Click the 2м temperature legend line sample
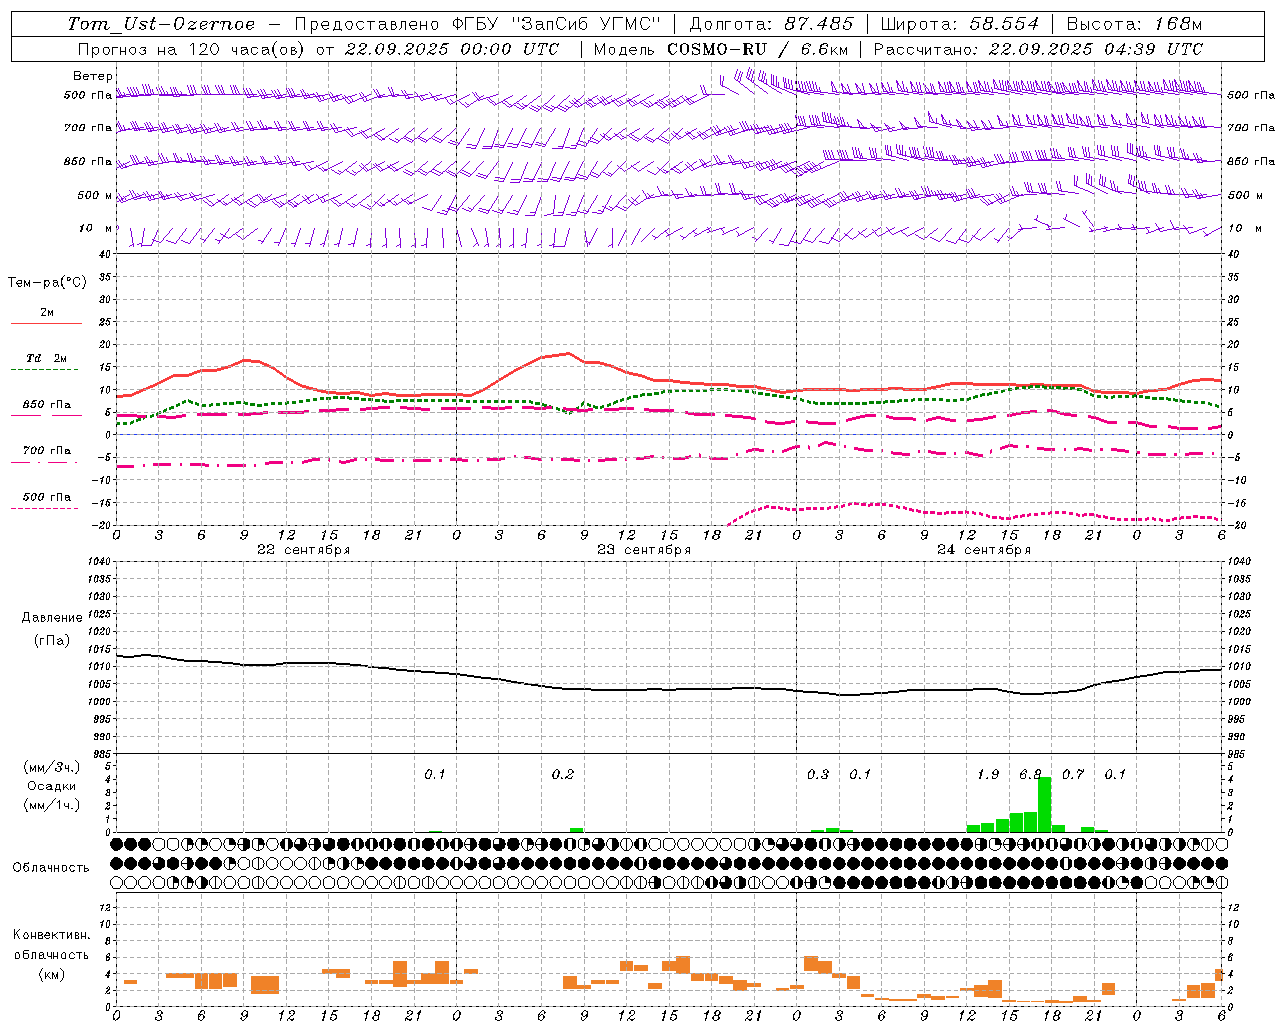This screenshot has height=1024, width=1280. coord(46,323)
